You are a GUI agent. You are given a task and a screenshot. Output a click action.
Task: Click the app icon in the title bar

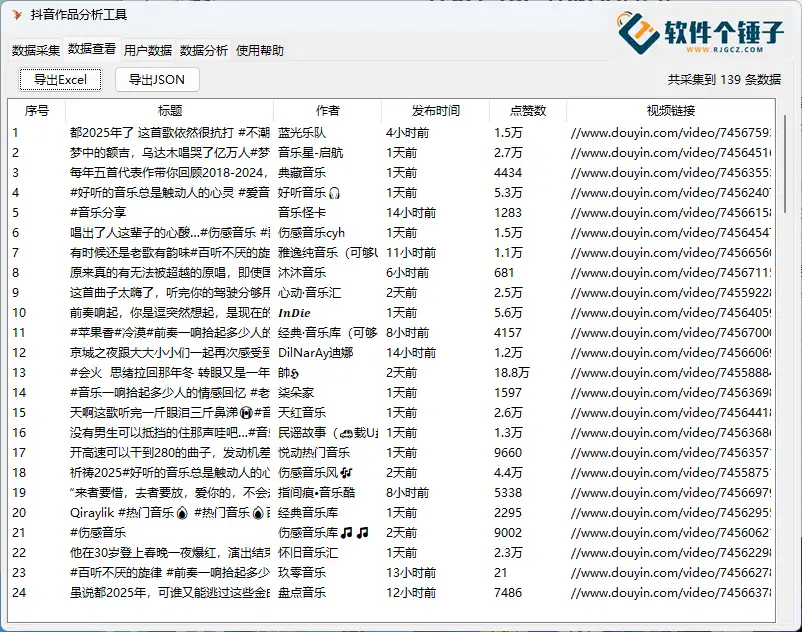coord(17,15)
